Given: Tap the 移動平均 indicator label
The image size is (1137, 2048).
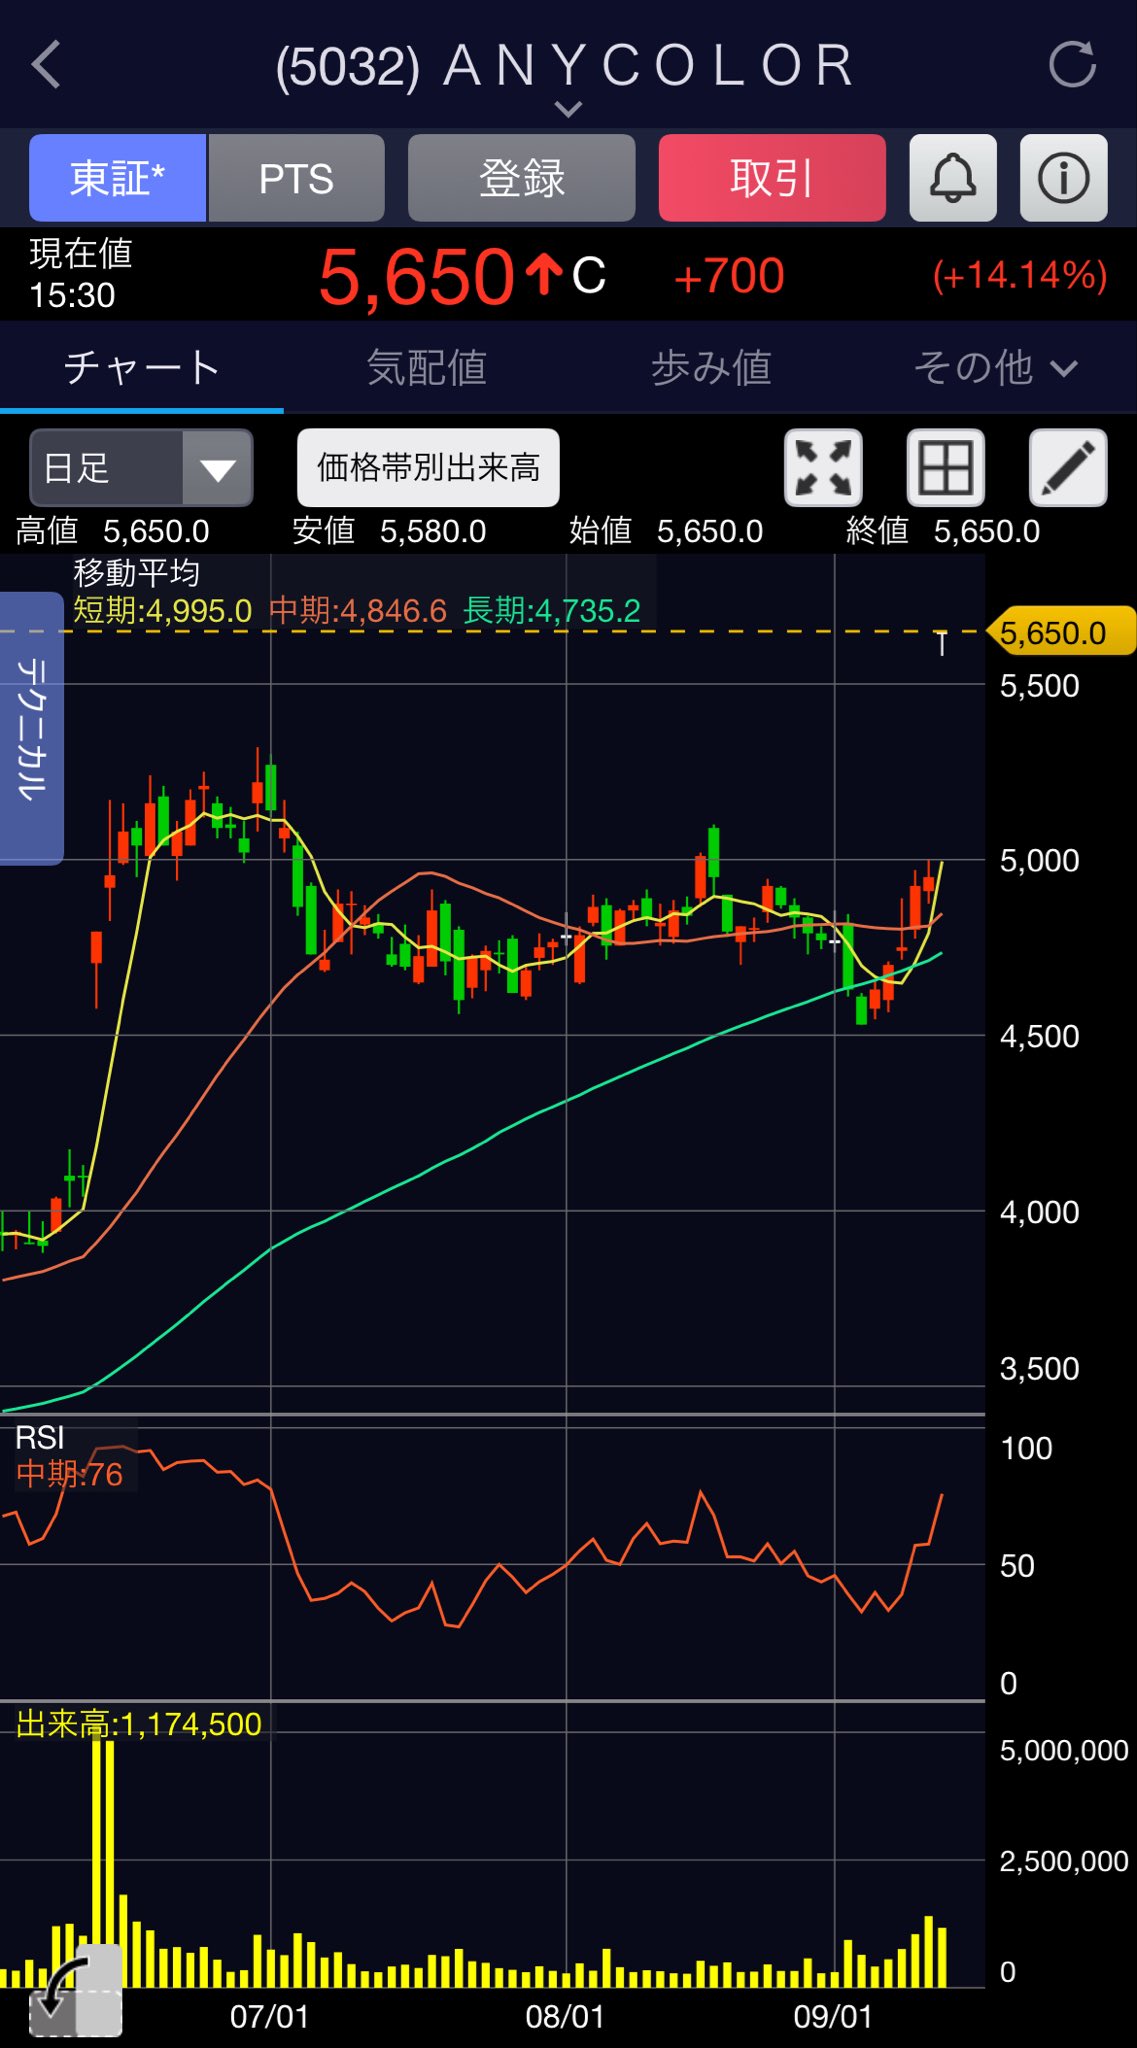Looking at the screenshot, I should coord(136,573).
